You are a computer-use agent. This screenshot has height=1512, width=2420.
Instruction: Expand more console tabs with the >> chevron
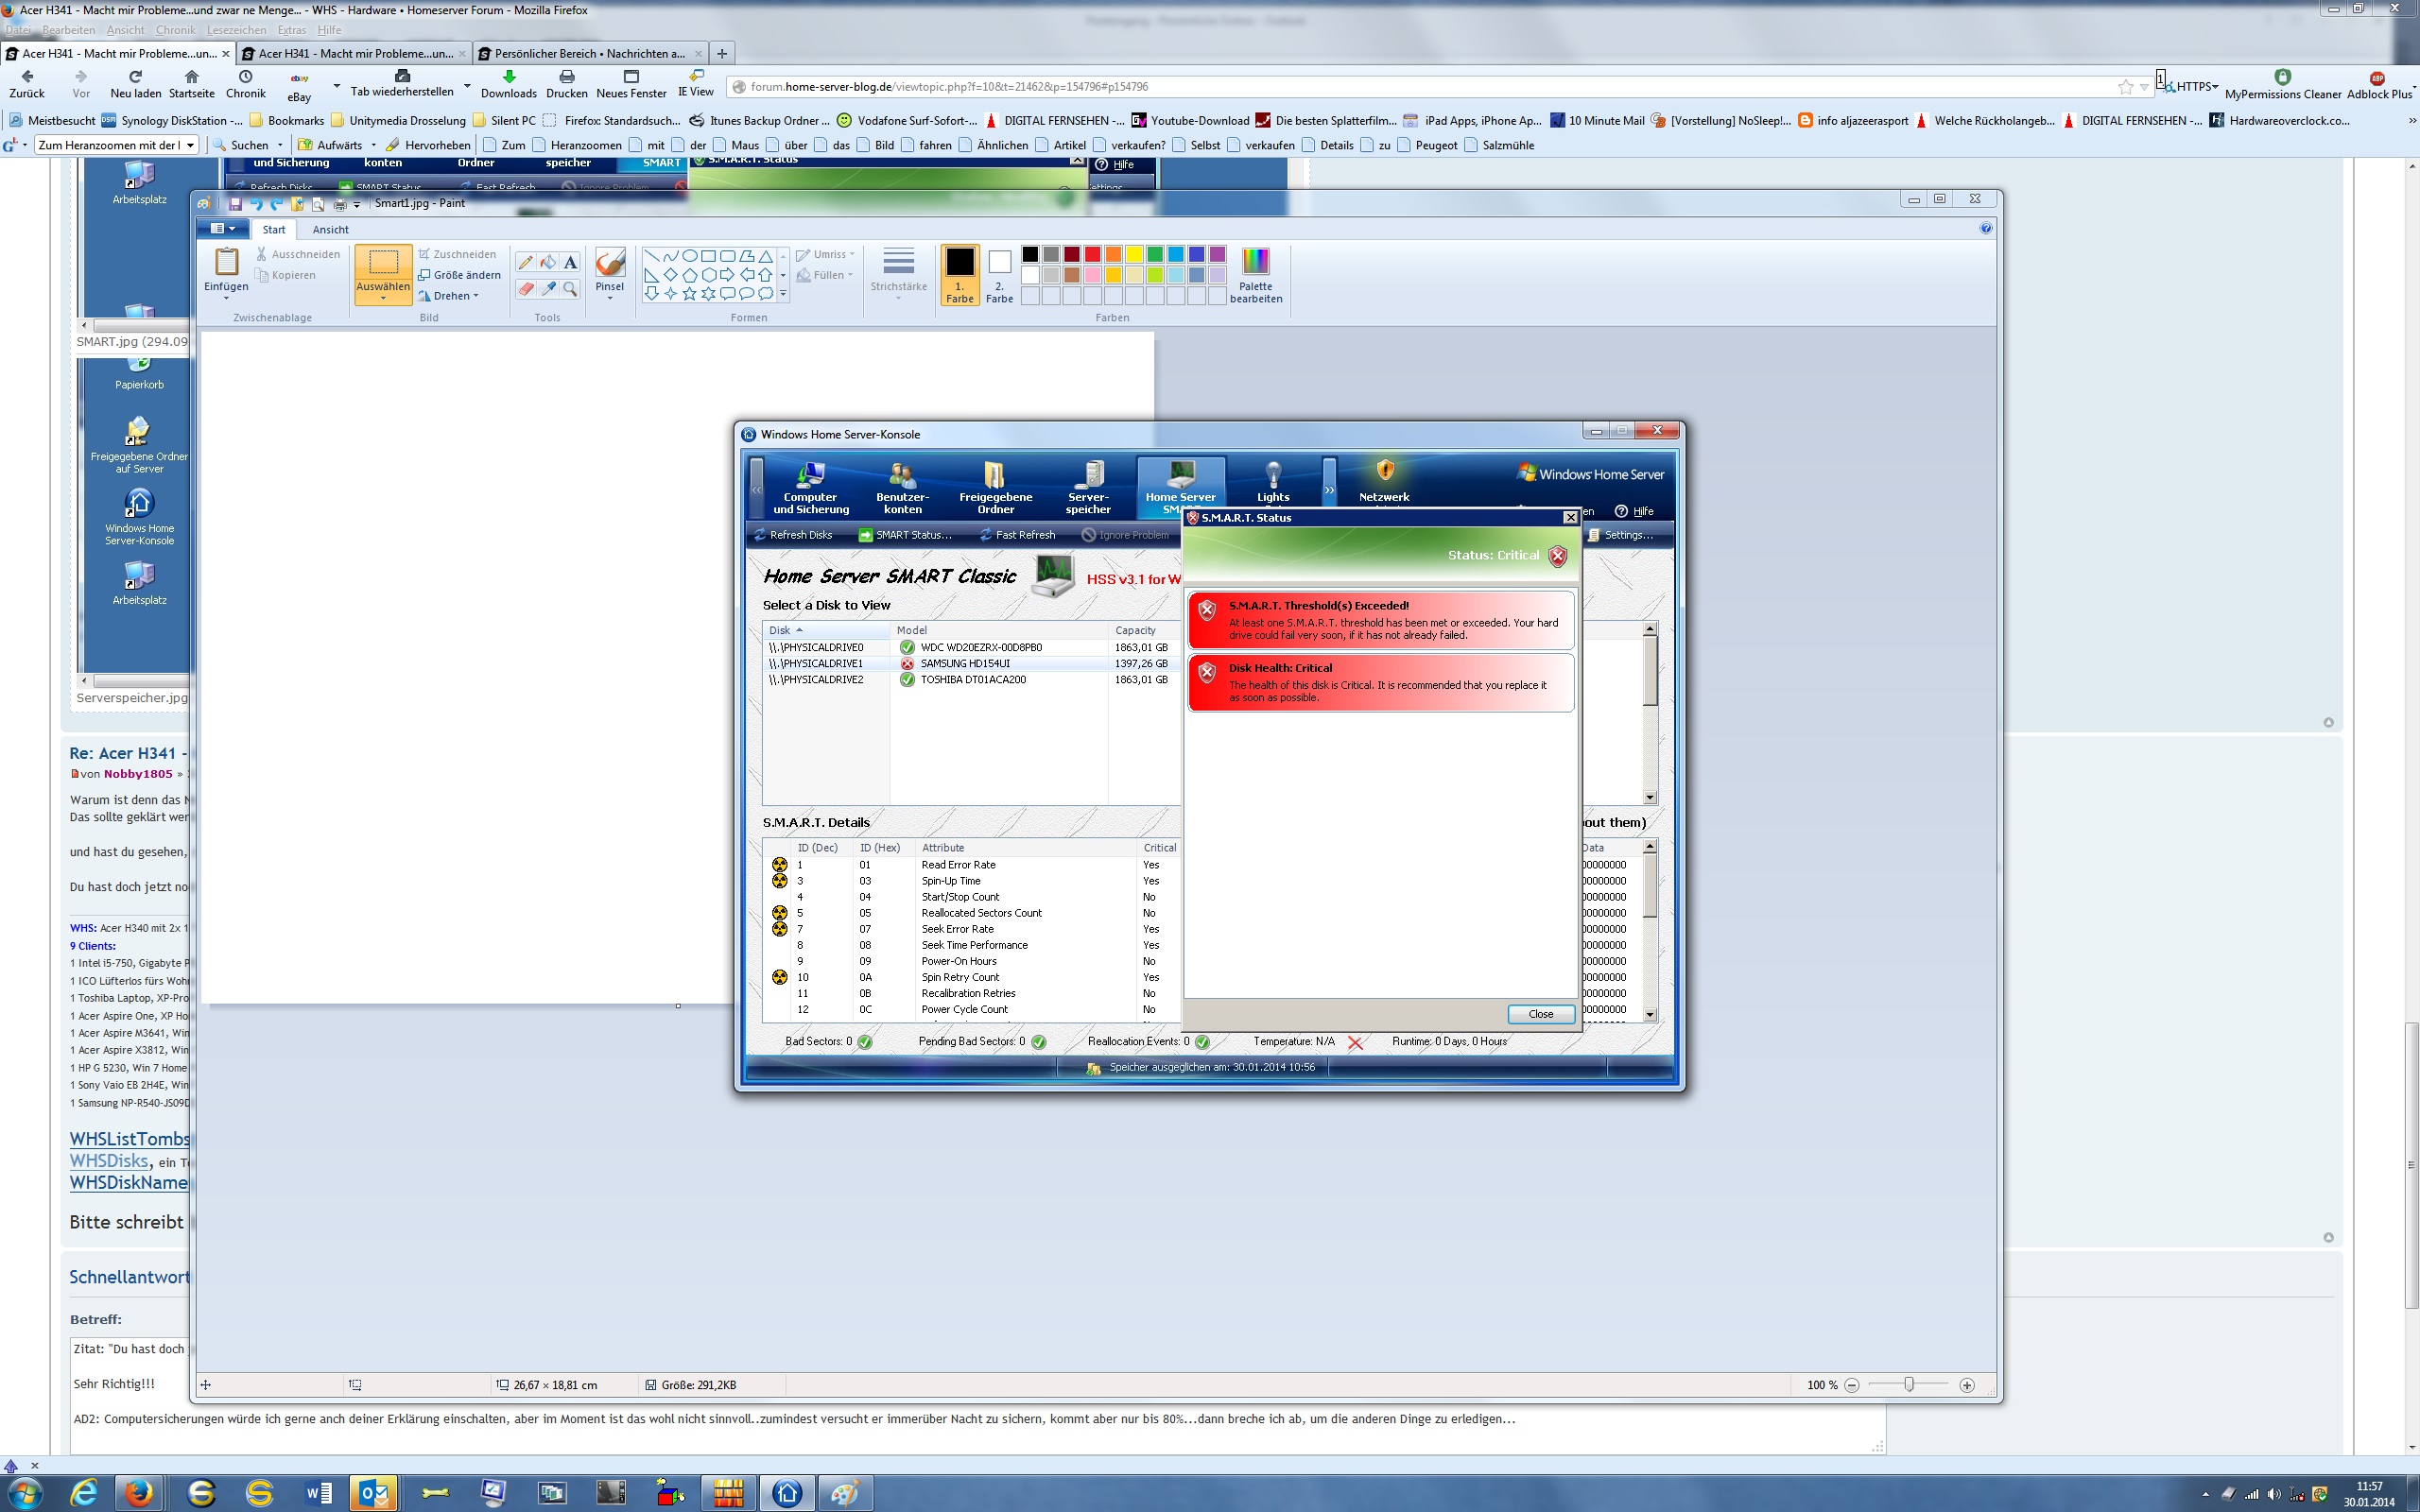(x=1329, y=490)
